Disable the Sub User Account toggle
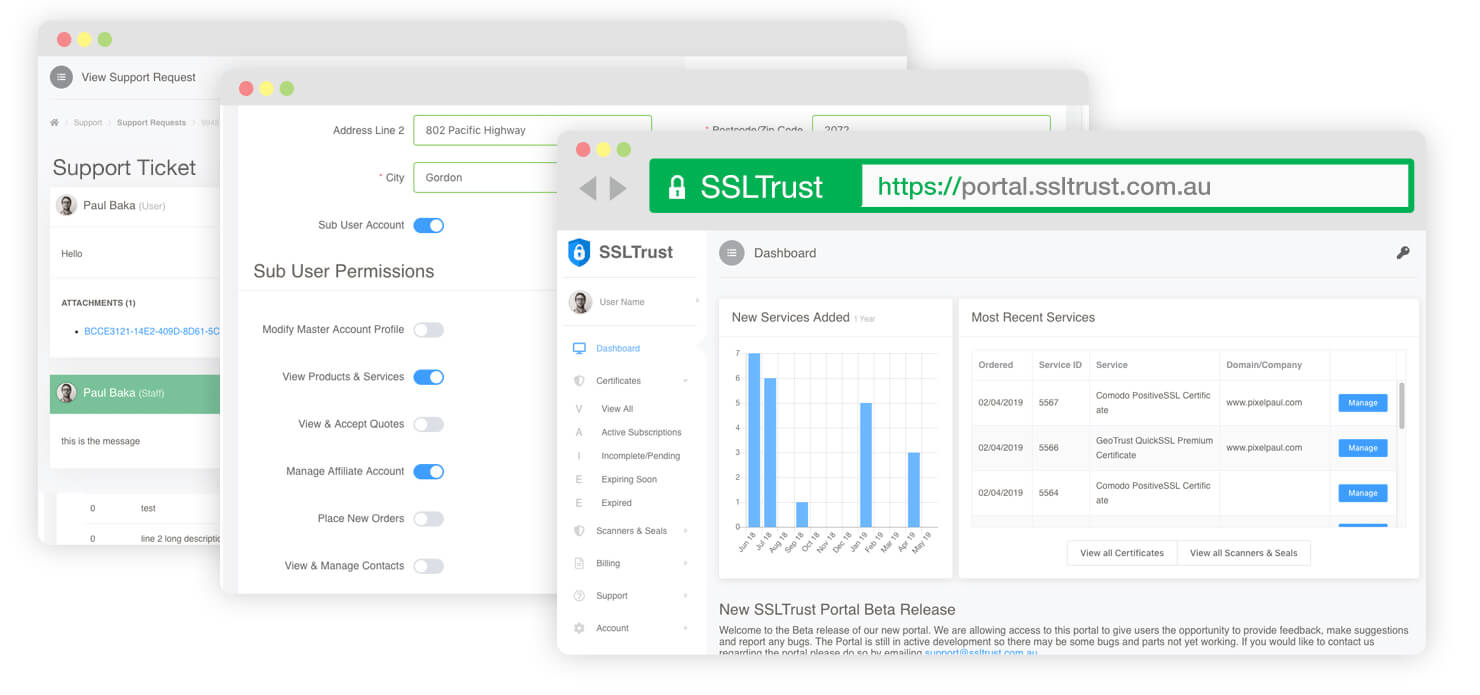Viewport: 1480px width, 695px height. pyautogui.click(x=428, y=225)
